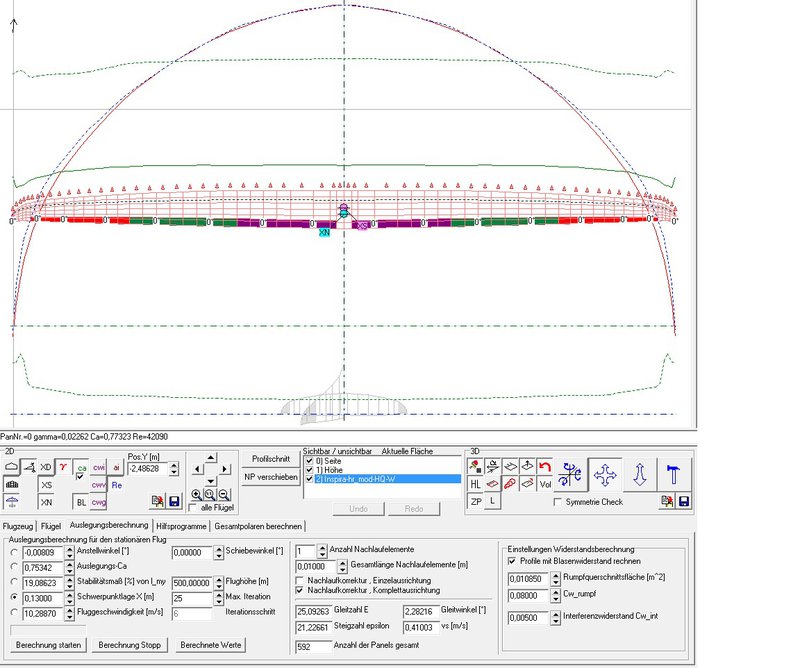
Task: Increase Flughöhe with its spinner arrow
Action: (x=219, y=580)
